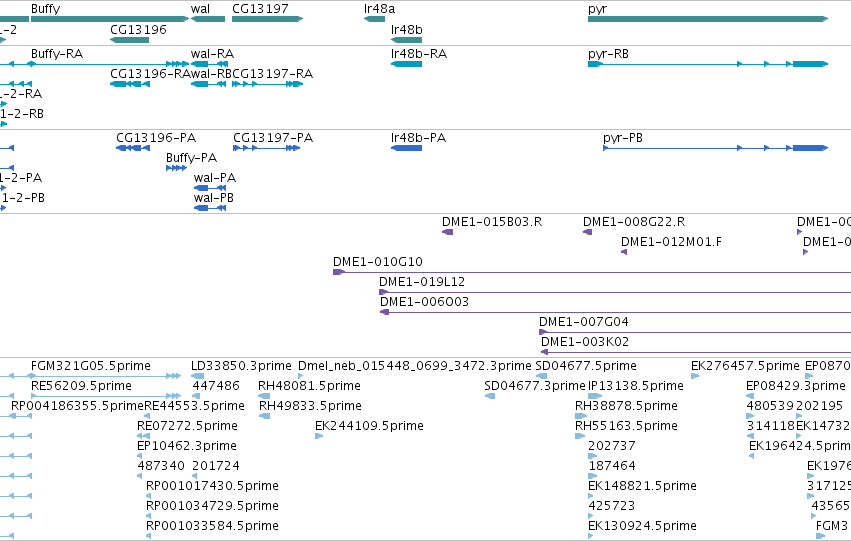Click the wal gene feature label
851x541 pixels.
pyautogui.click(x=200, y=9)
